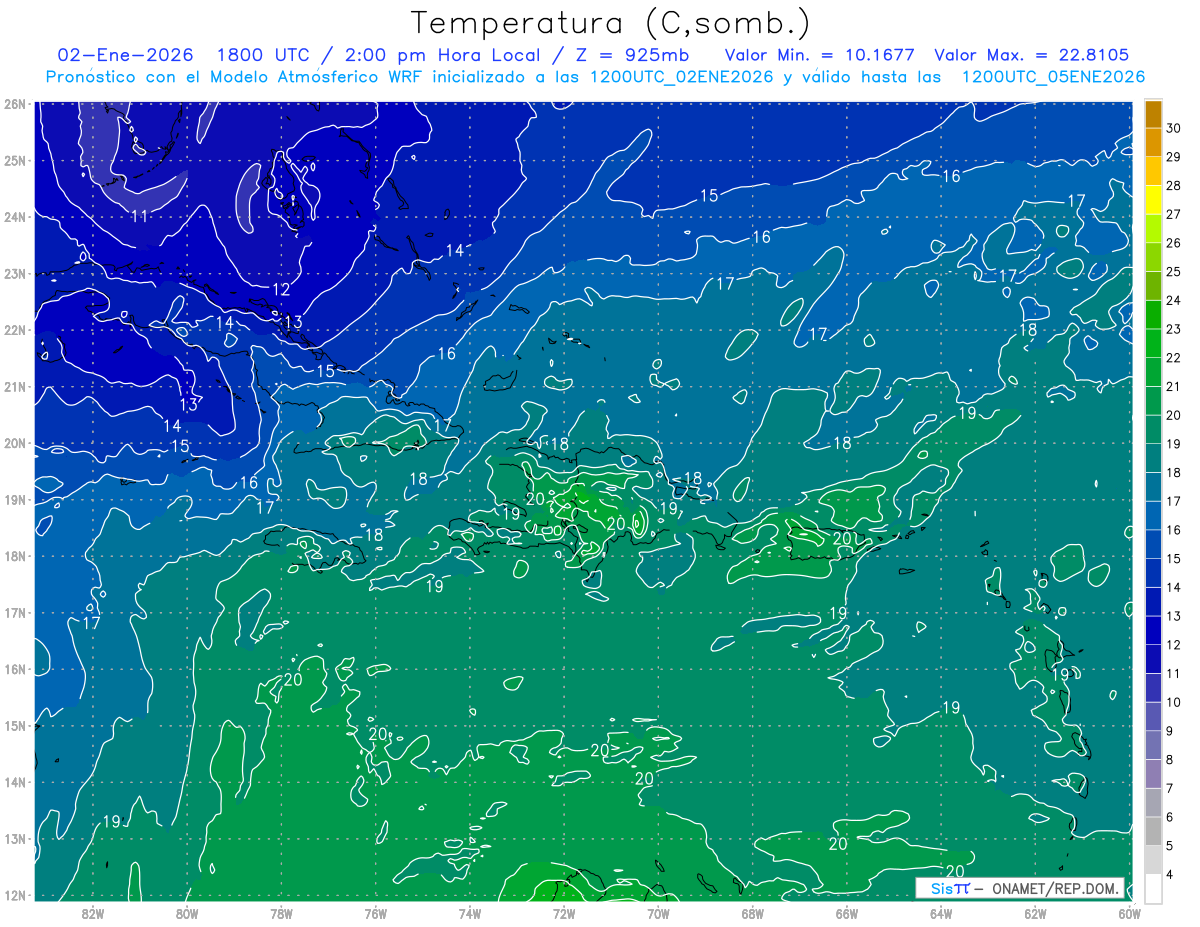Click the color scale tick label 7

point(1171,788)
